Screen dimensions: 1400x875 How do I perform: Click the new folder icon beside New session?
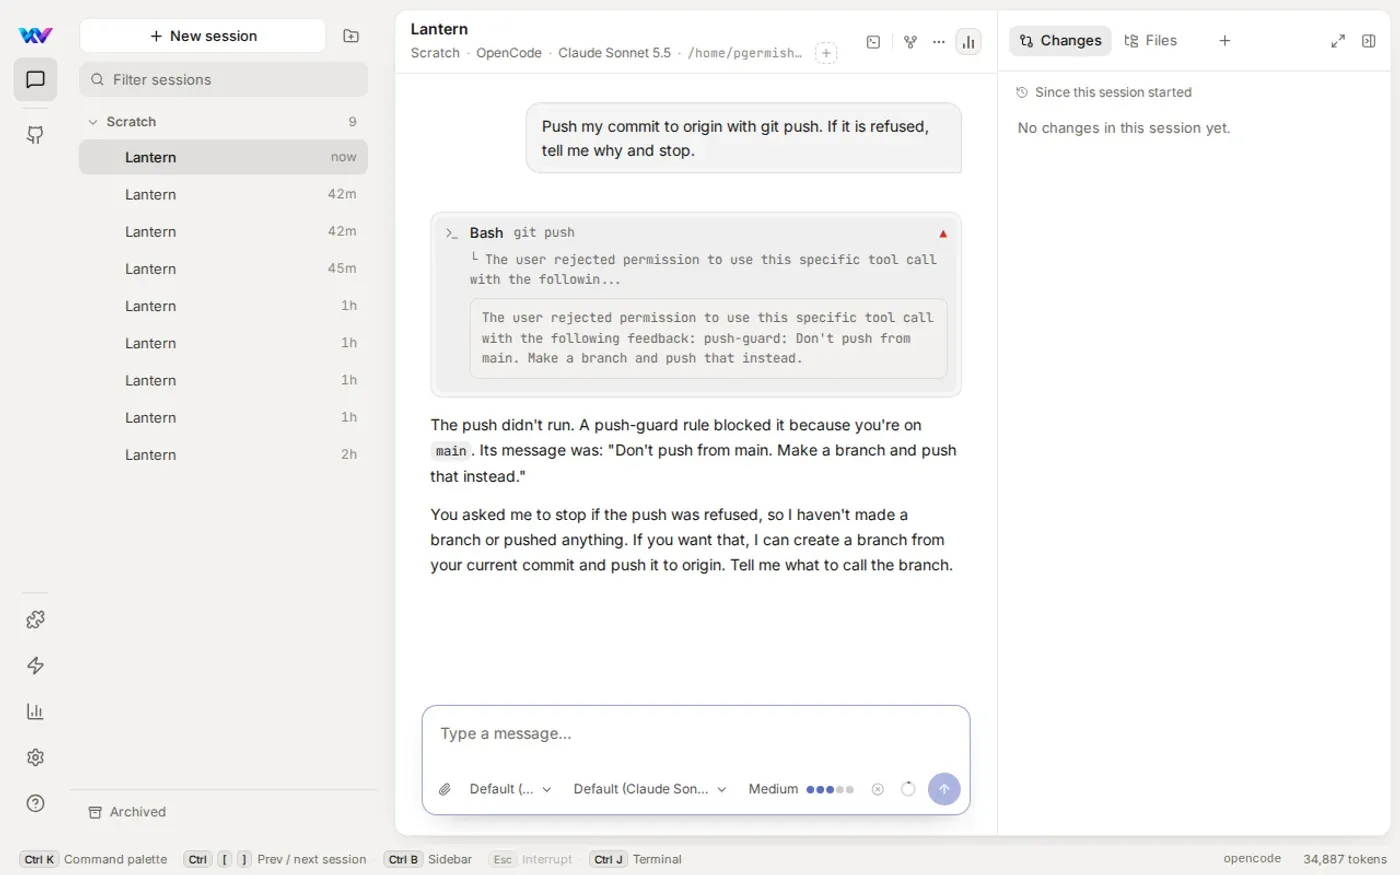pyautogui.click(x=351, y=36)
